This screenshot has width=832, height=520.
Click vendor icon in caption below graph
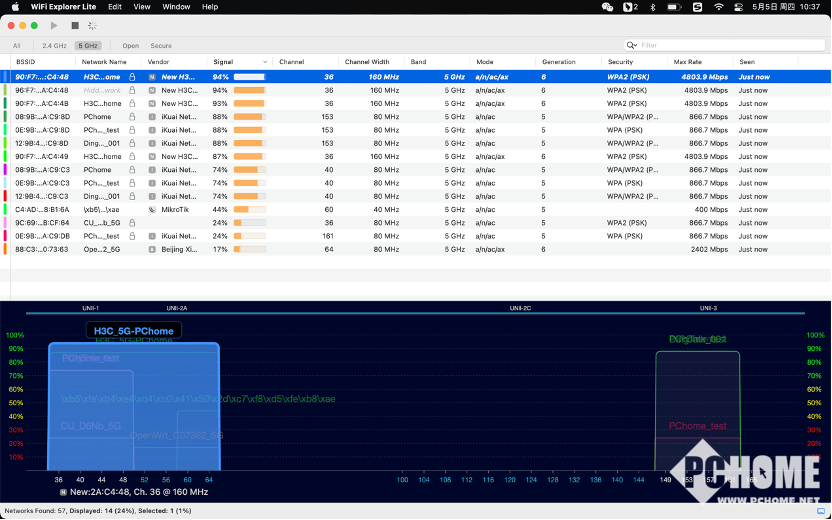point(64,492)
